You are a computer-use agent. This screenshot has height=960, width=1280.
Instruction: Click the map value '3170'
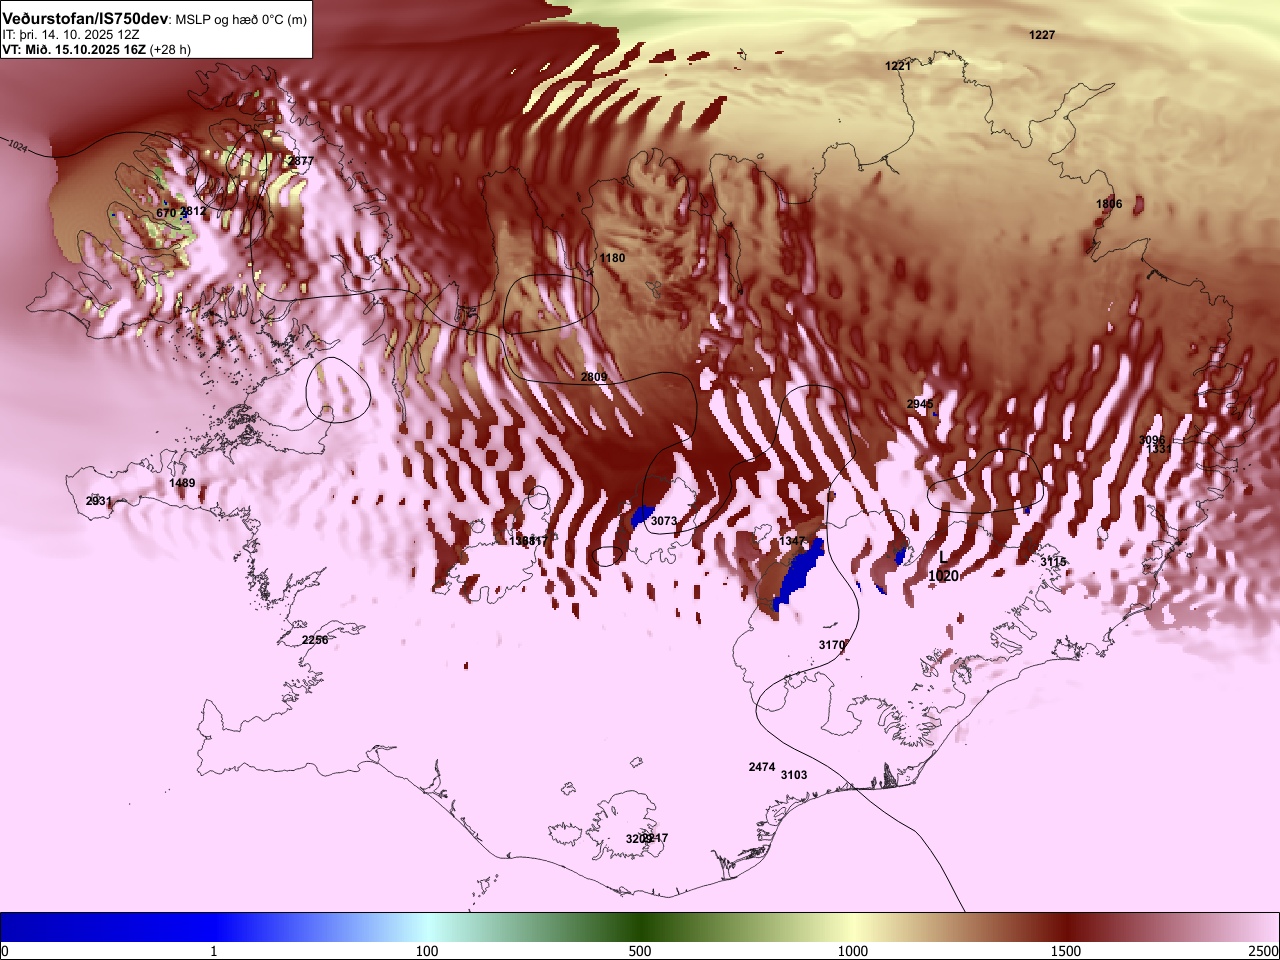pyautogui.click(x=832, y=645)
